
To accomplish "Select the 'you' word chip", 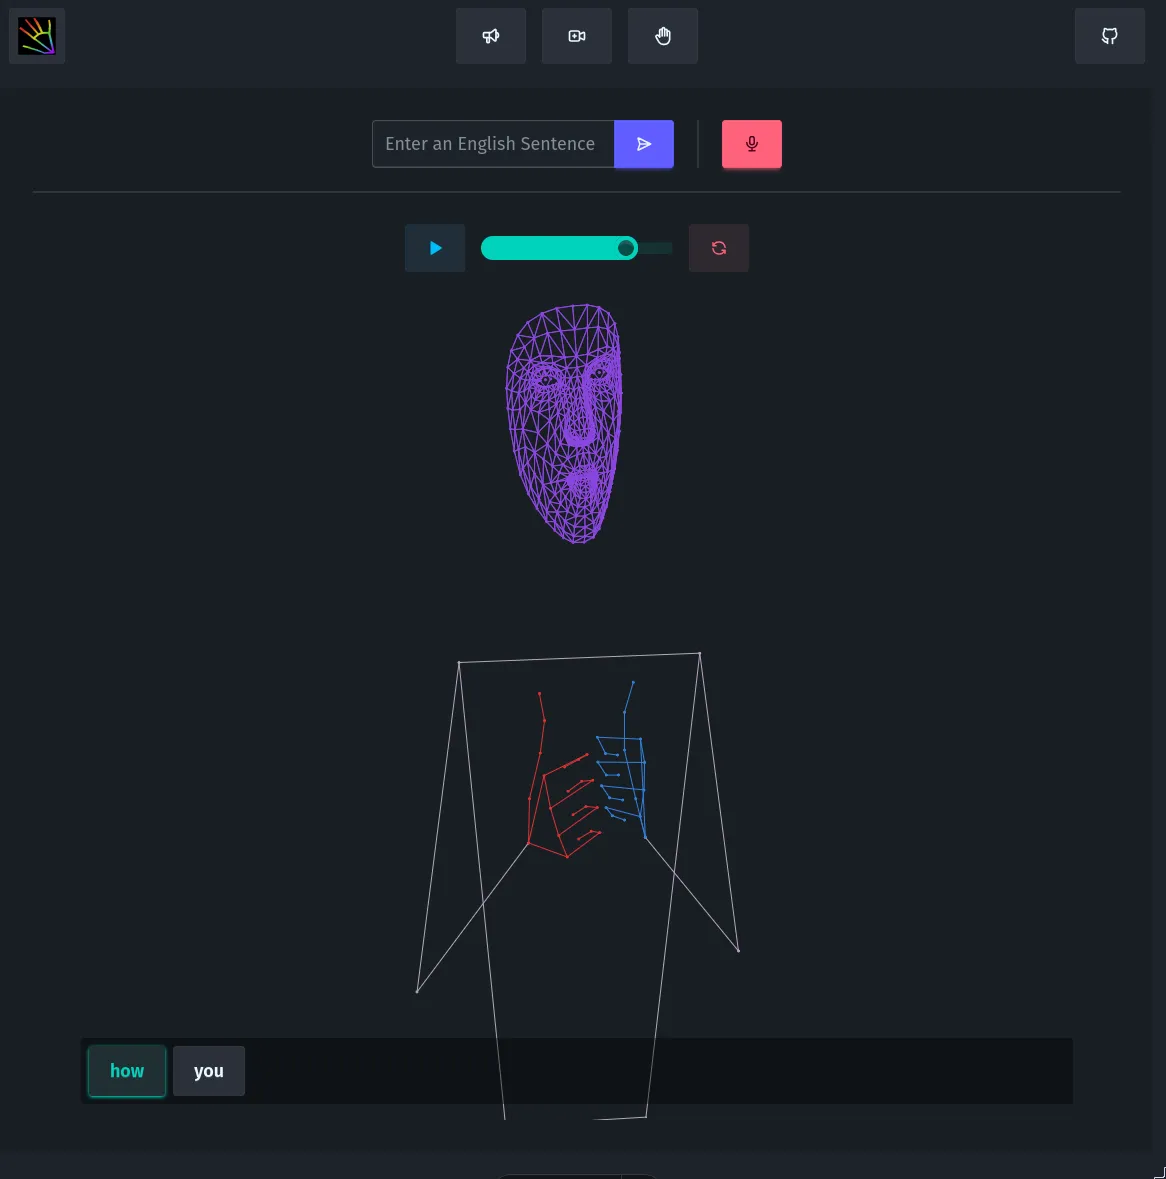I will click(x=209, y=1071).
